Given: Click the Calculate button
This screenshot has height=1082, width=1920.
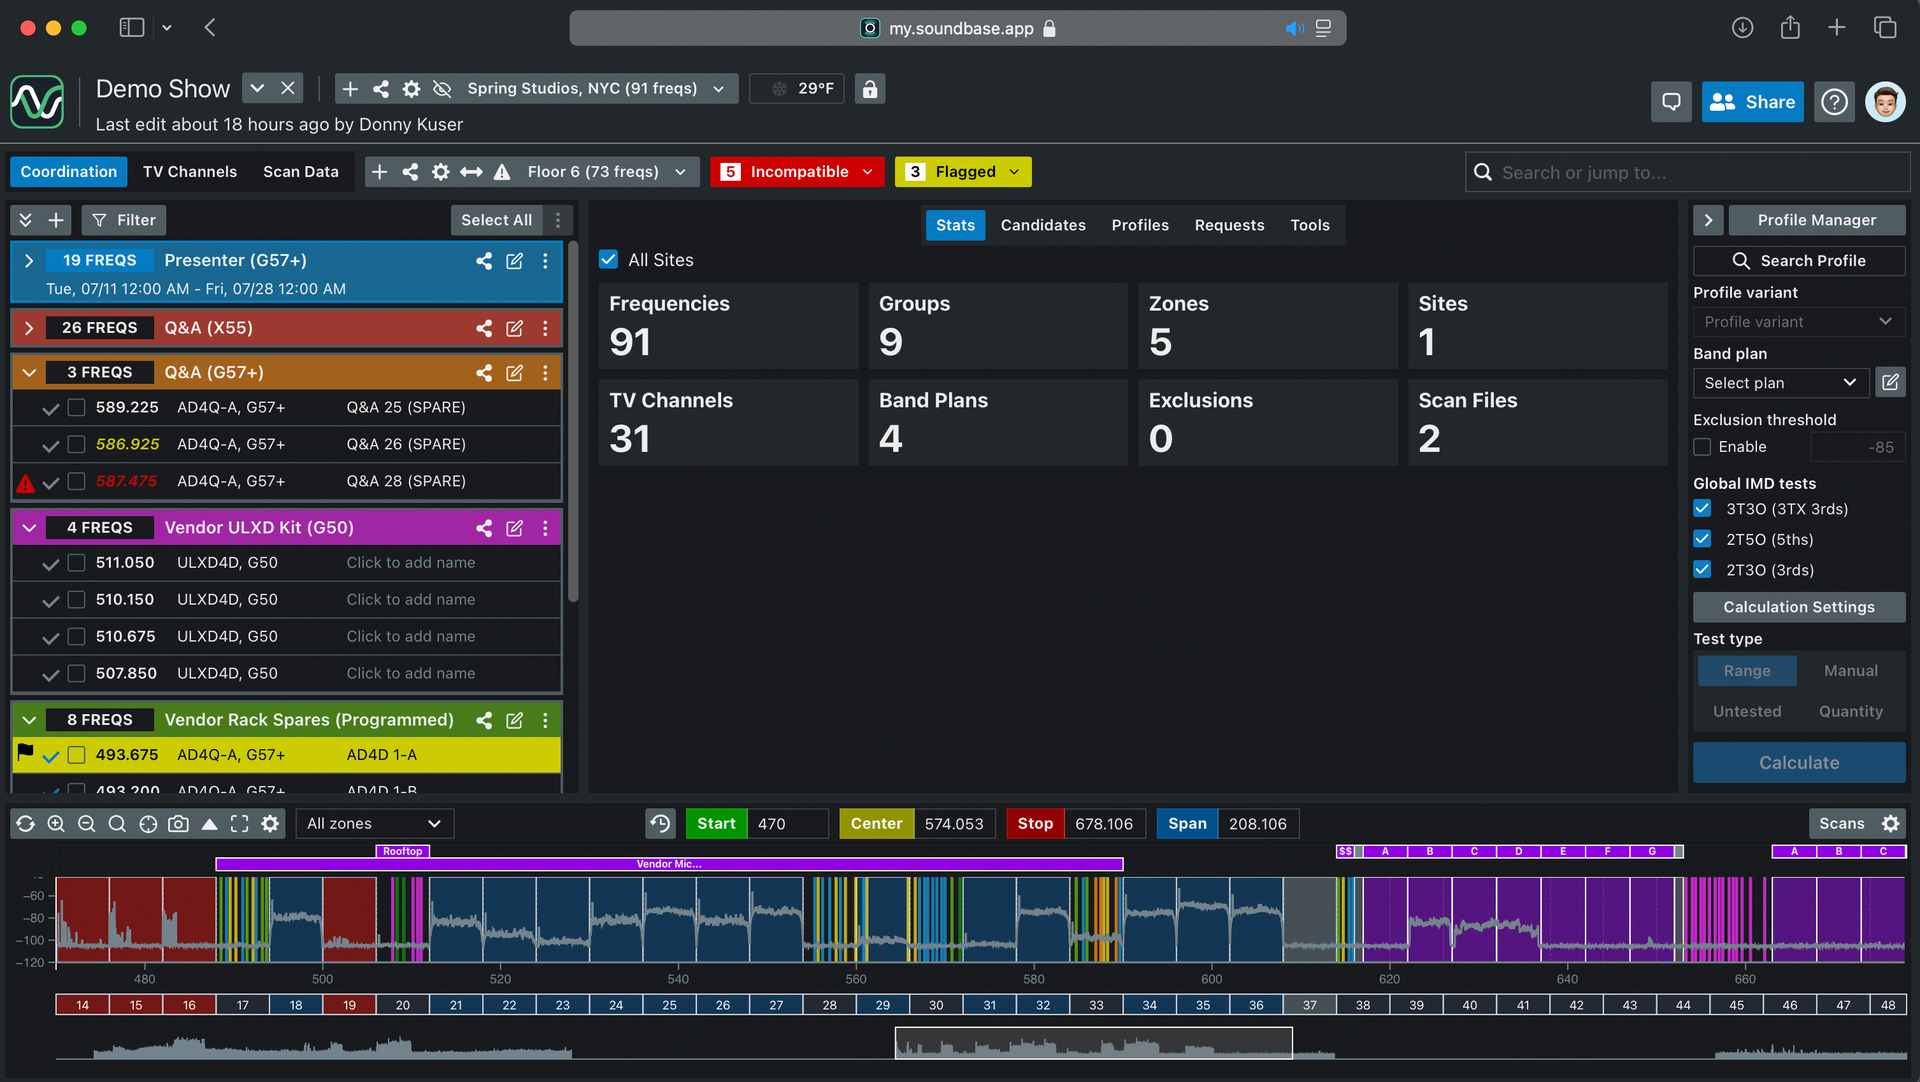Looking at the screenshot, I should pos(1798,762).
